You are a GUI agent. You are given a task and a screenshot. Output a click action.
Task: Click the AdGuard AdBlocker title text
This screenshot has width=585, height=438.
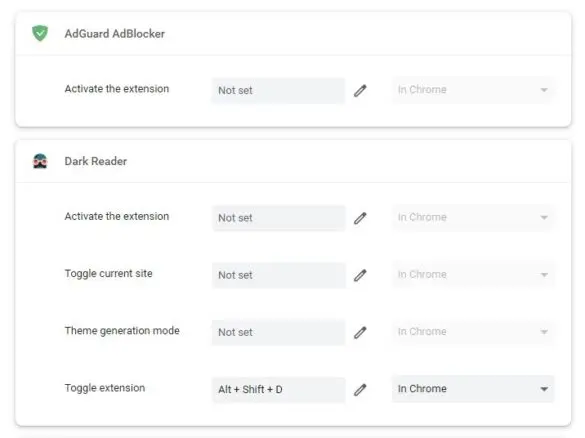(115, 34)
